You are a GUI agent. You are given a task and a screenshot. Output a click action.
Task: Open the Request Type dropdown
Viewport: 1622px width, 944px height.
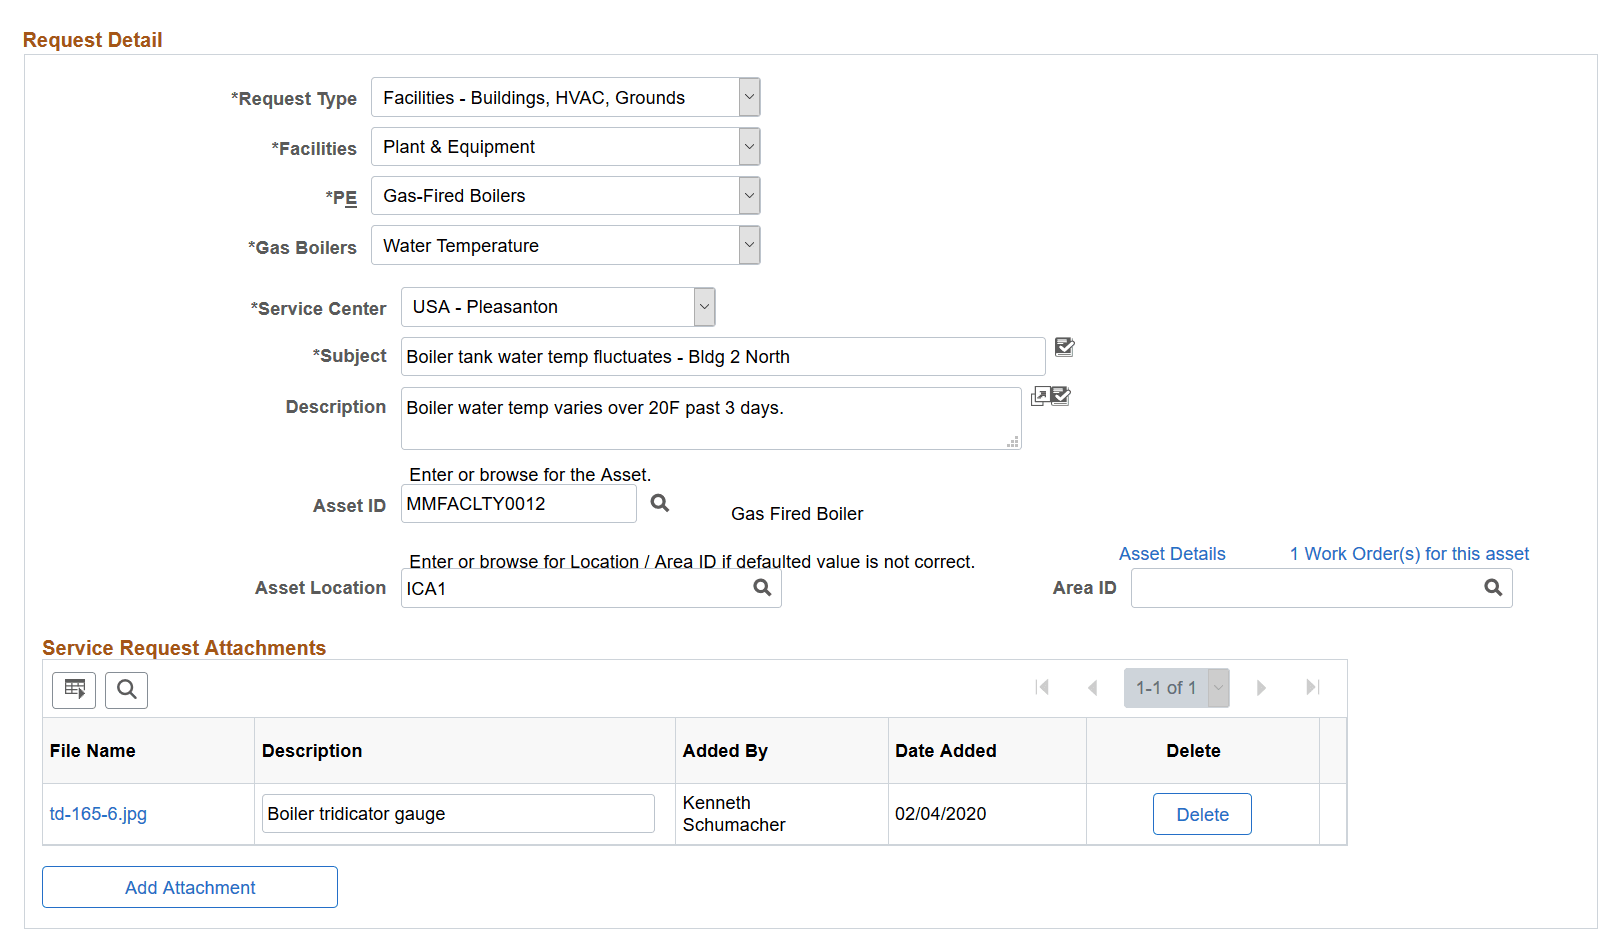coord(748,97)
